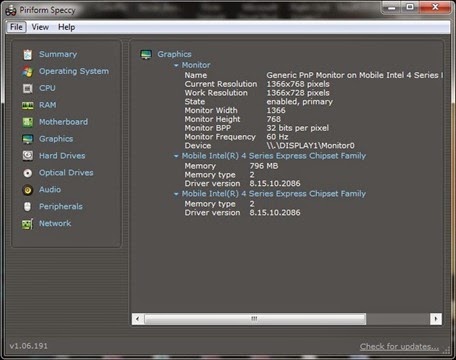Screen dimensions: 456x360
Task: Collapse the first Mobile Intel(R) 4 Series node
Action: pyautogui.click(x=176, y=156)
